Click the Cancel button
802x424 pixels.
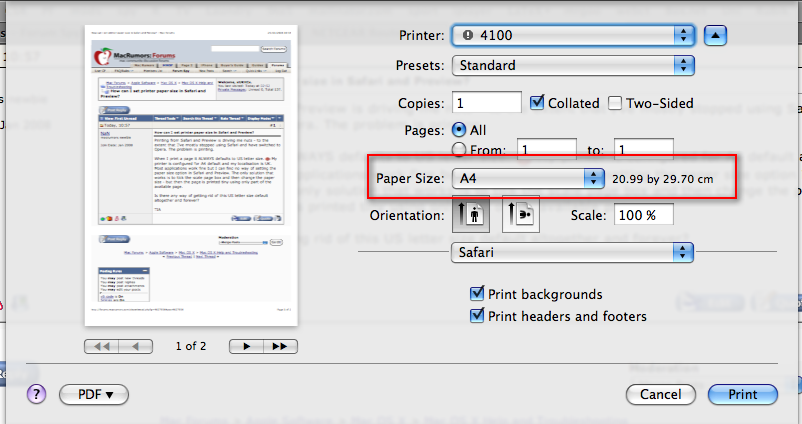(660, 394)
